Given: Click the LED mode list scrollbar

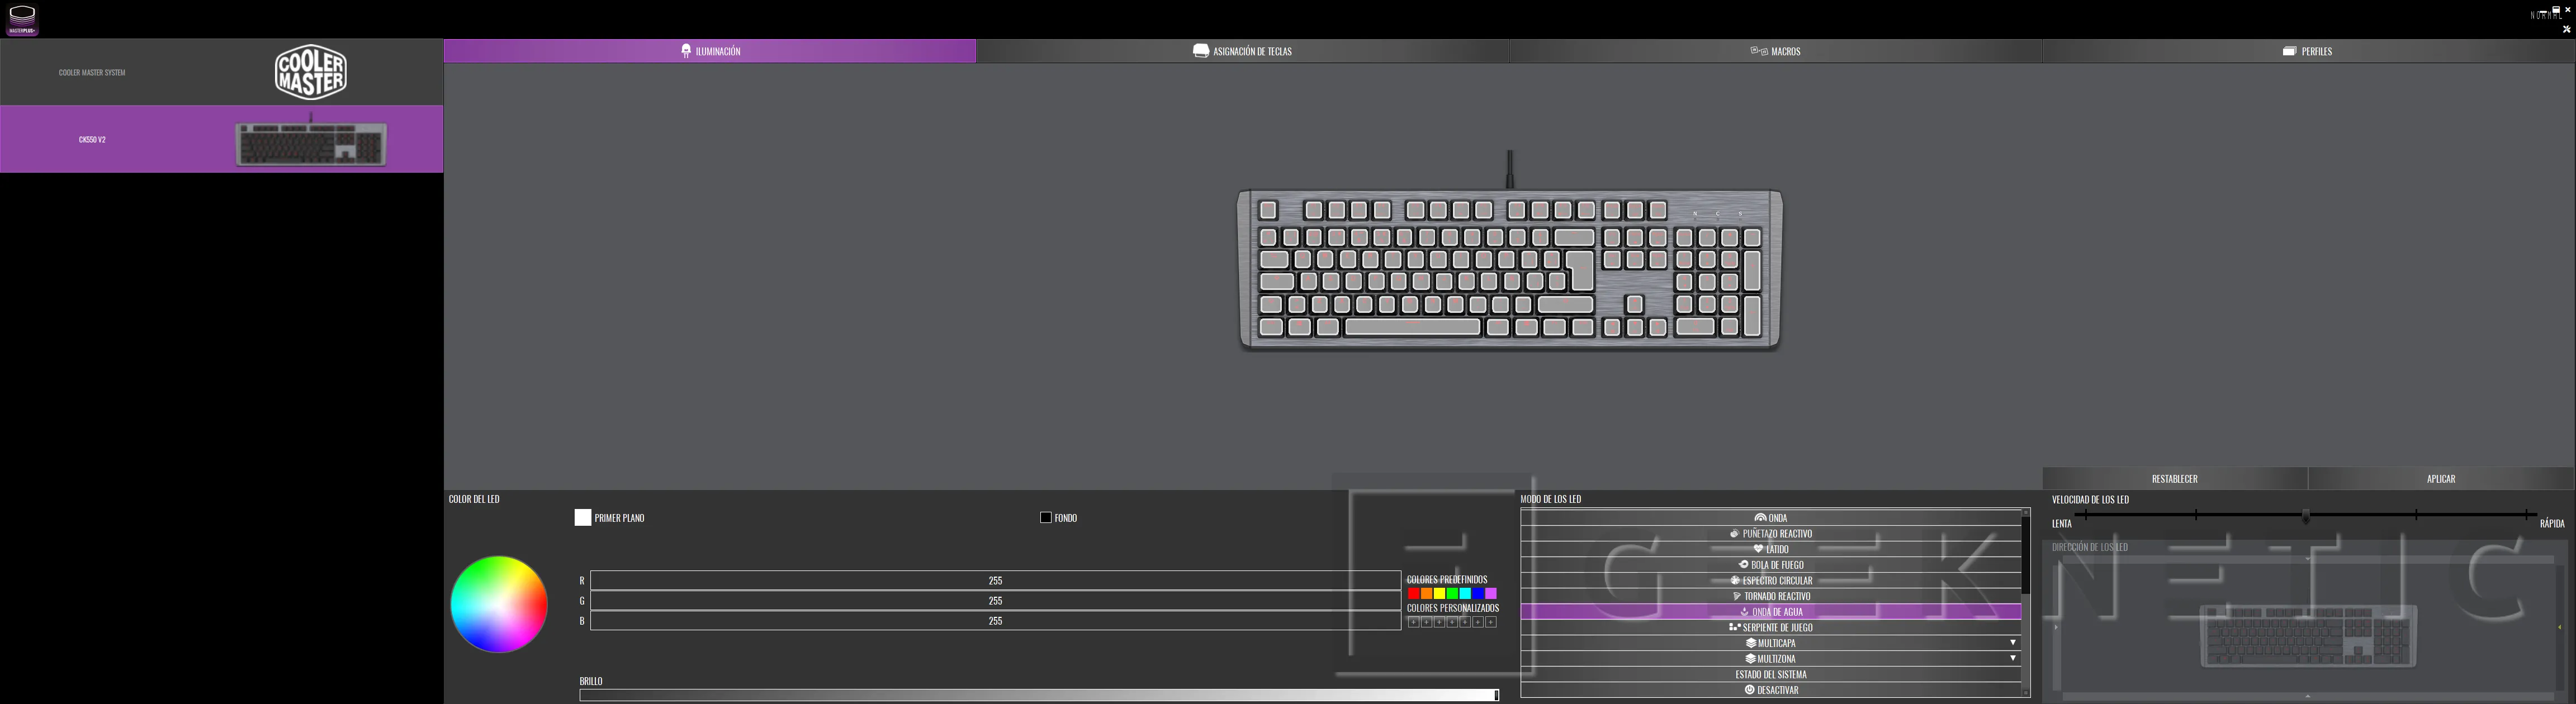Looking at the screenshot, I should pos(2026,556).
